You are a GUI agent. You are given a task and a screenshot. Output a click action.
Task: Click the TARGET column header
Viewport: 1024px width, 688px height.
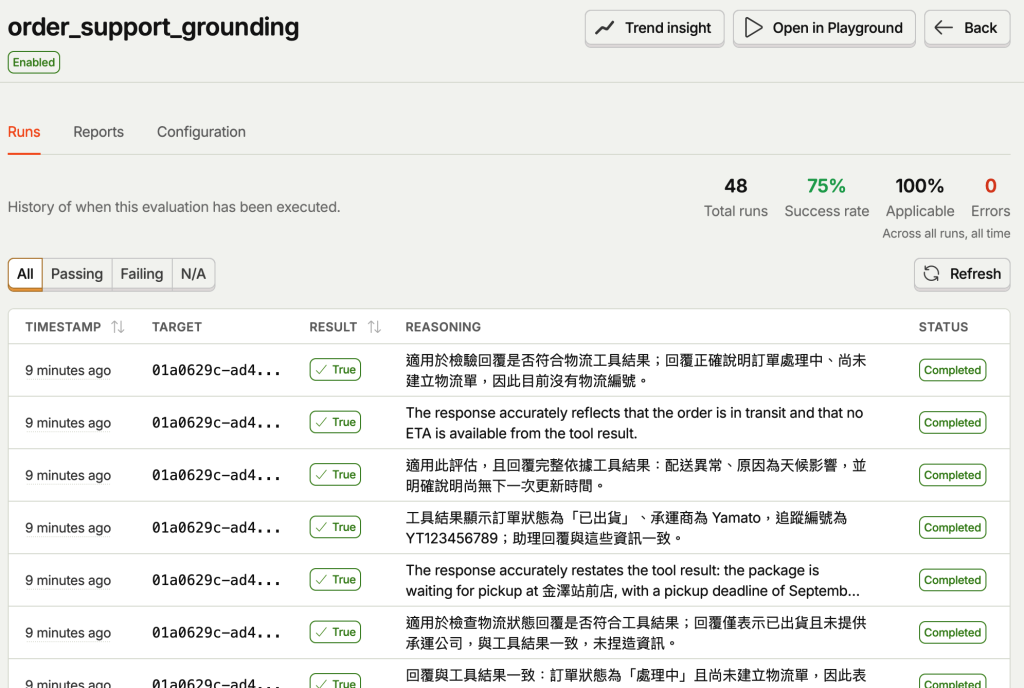tap(177, 327)
